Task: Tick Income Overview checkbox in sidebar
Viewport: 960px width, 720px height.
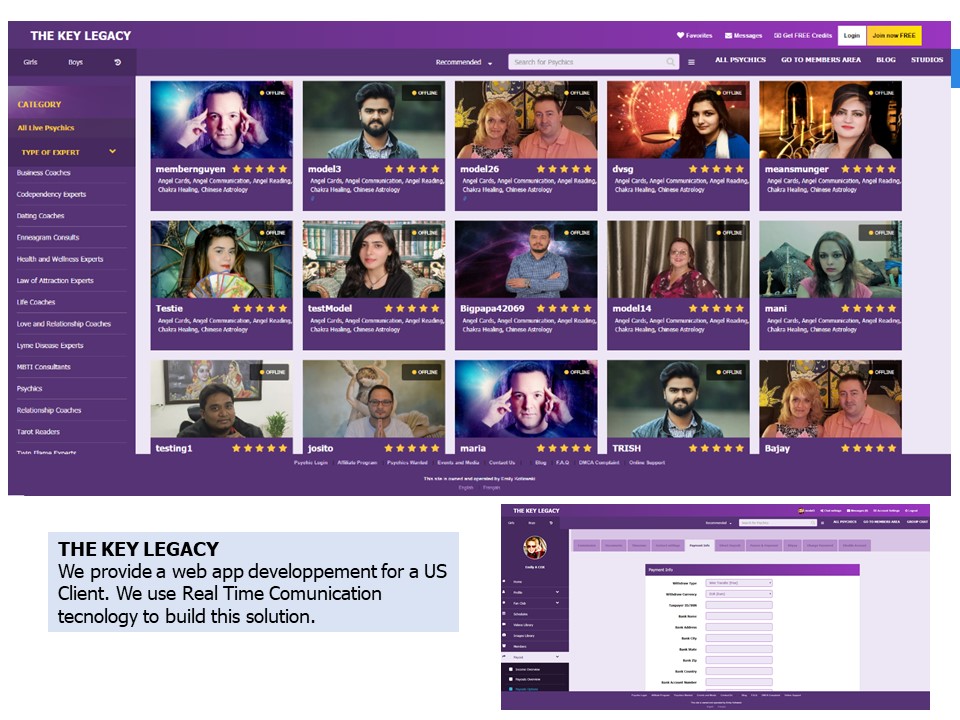Action: click(511, 669)
